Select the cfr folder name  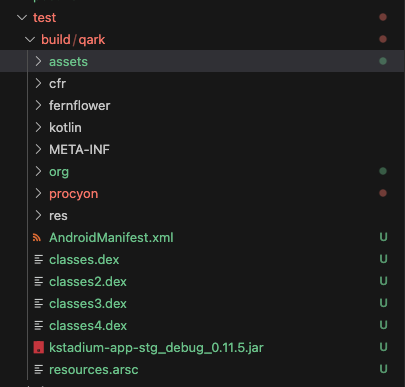[57, 84]
